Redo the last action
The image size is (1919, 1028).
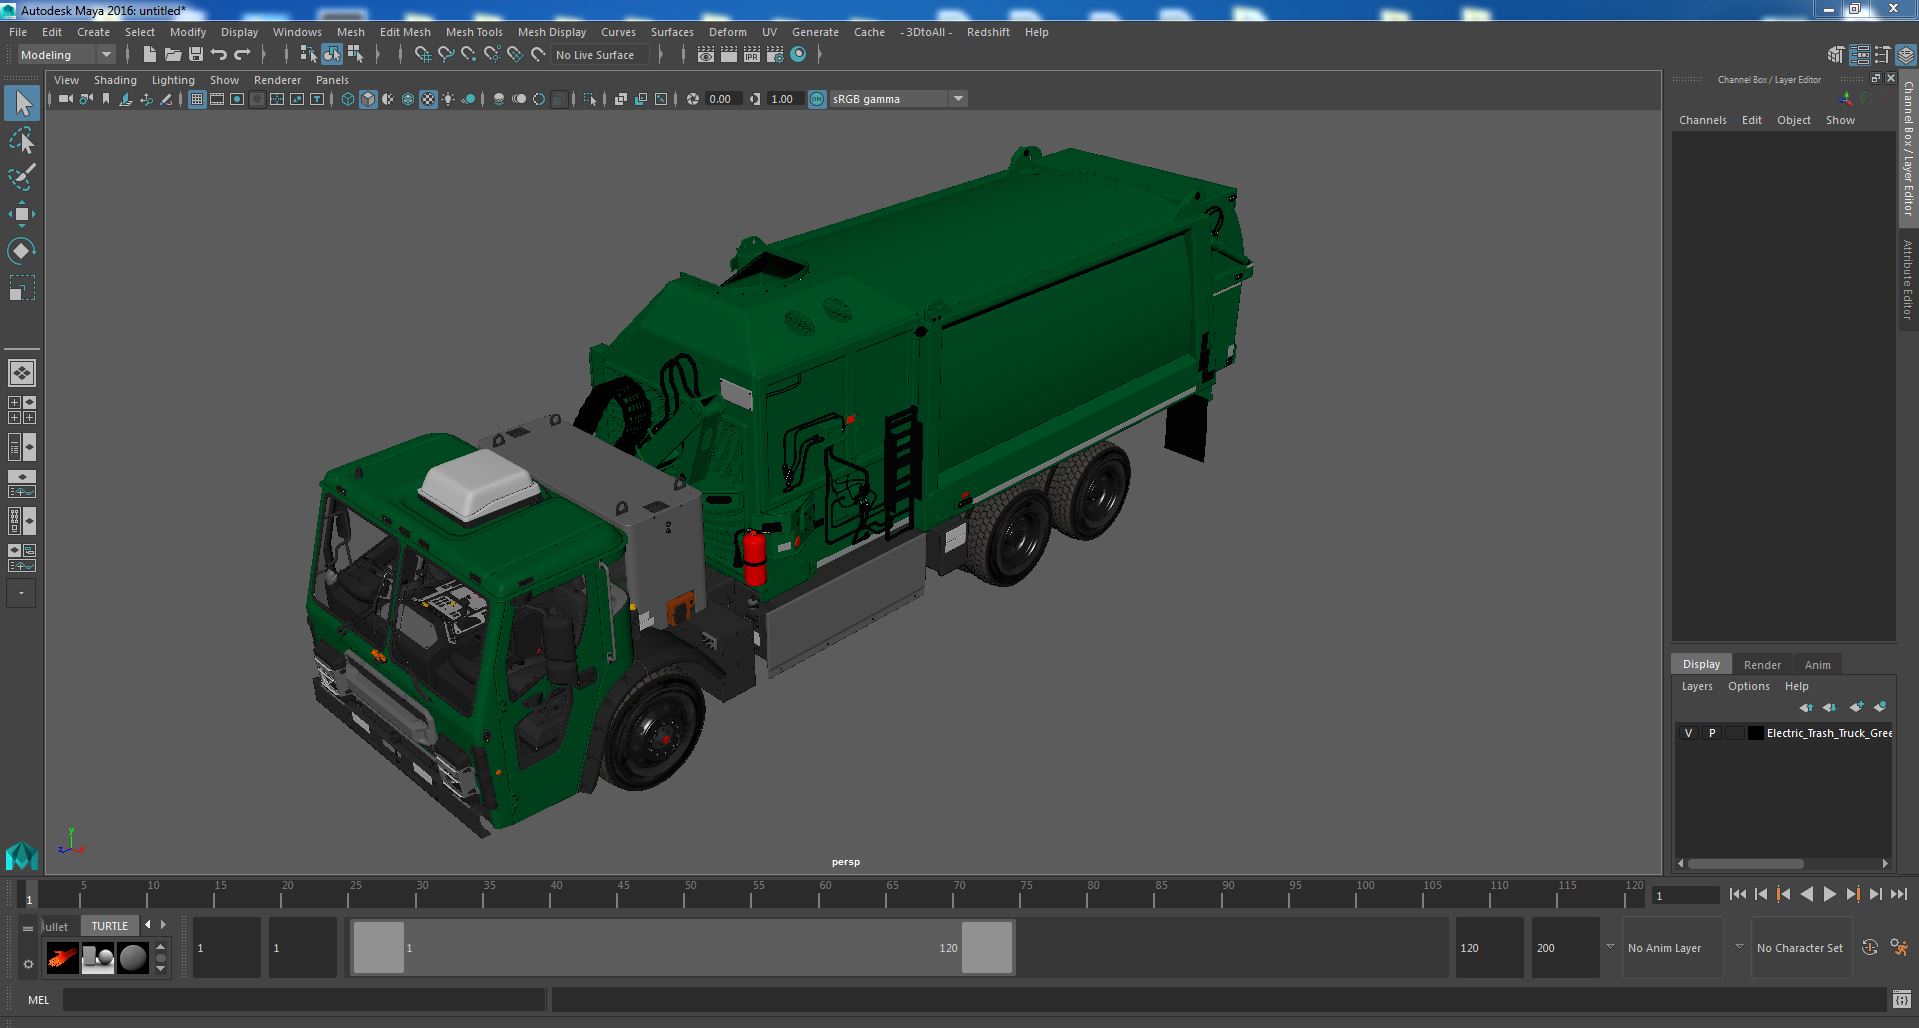point(242,55)
